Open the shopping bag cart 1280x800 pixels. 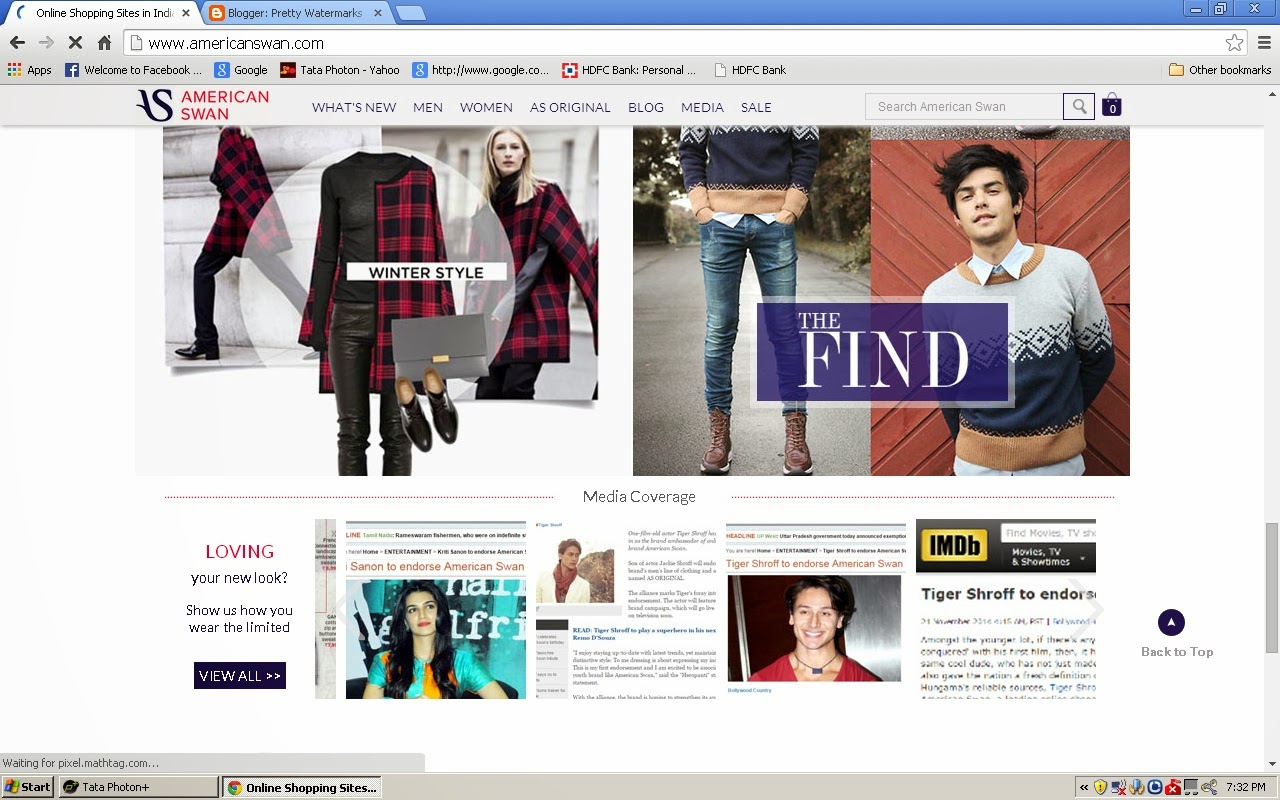[1112, 105]
